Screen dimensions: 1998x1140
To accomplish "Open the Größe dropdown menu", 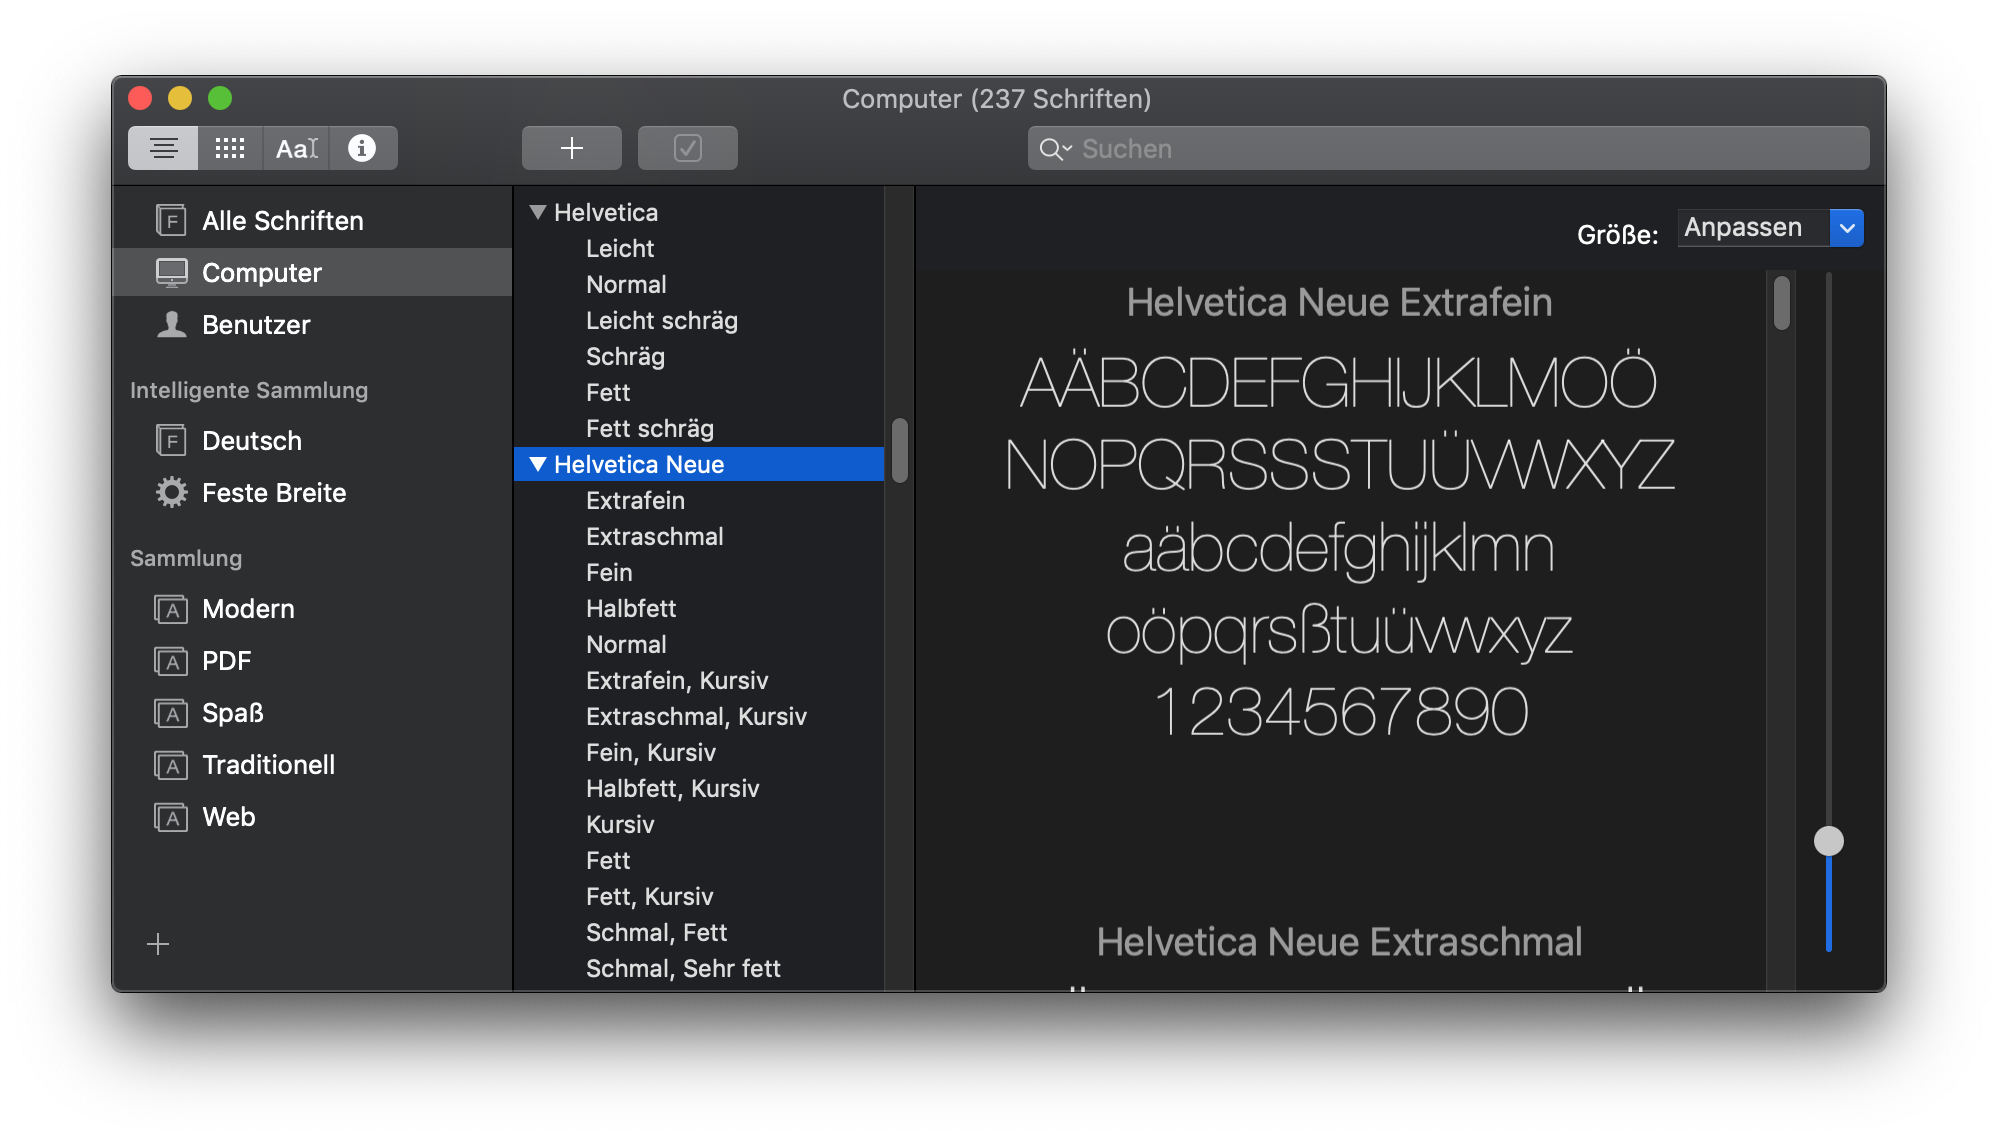I will (x=1846, y=228).
